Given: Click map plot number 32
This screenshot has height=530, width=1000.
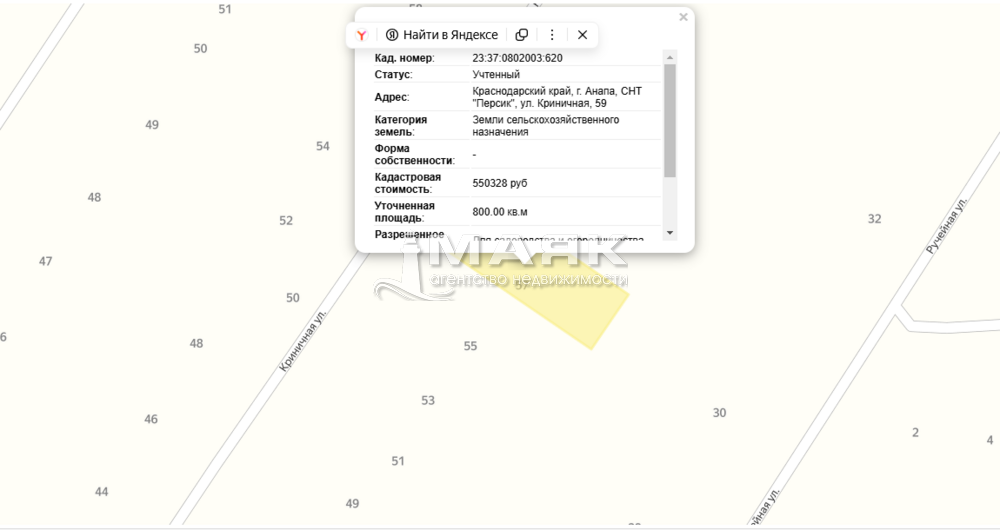Looking at the screenshot, I should (x=874, y=219).
